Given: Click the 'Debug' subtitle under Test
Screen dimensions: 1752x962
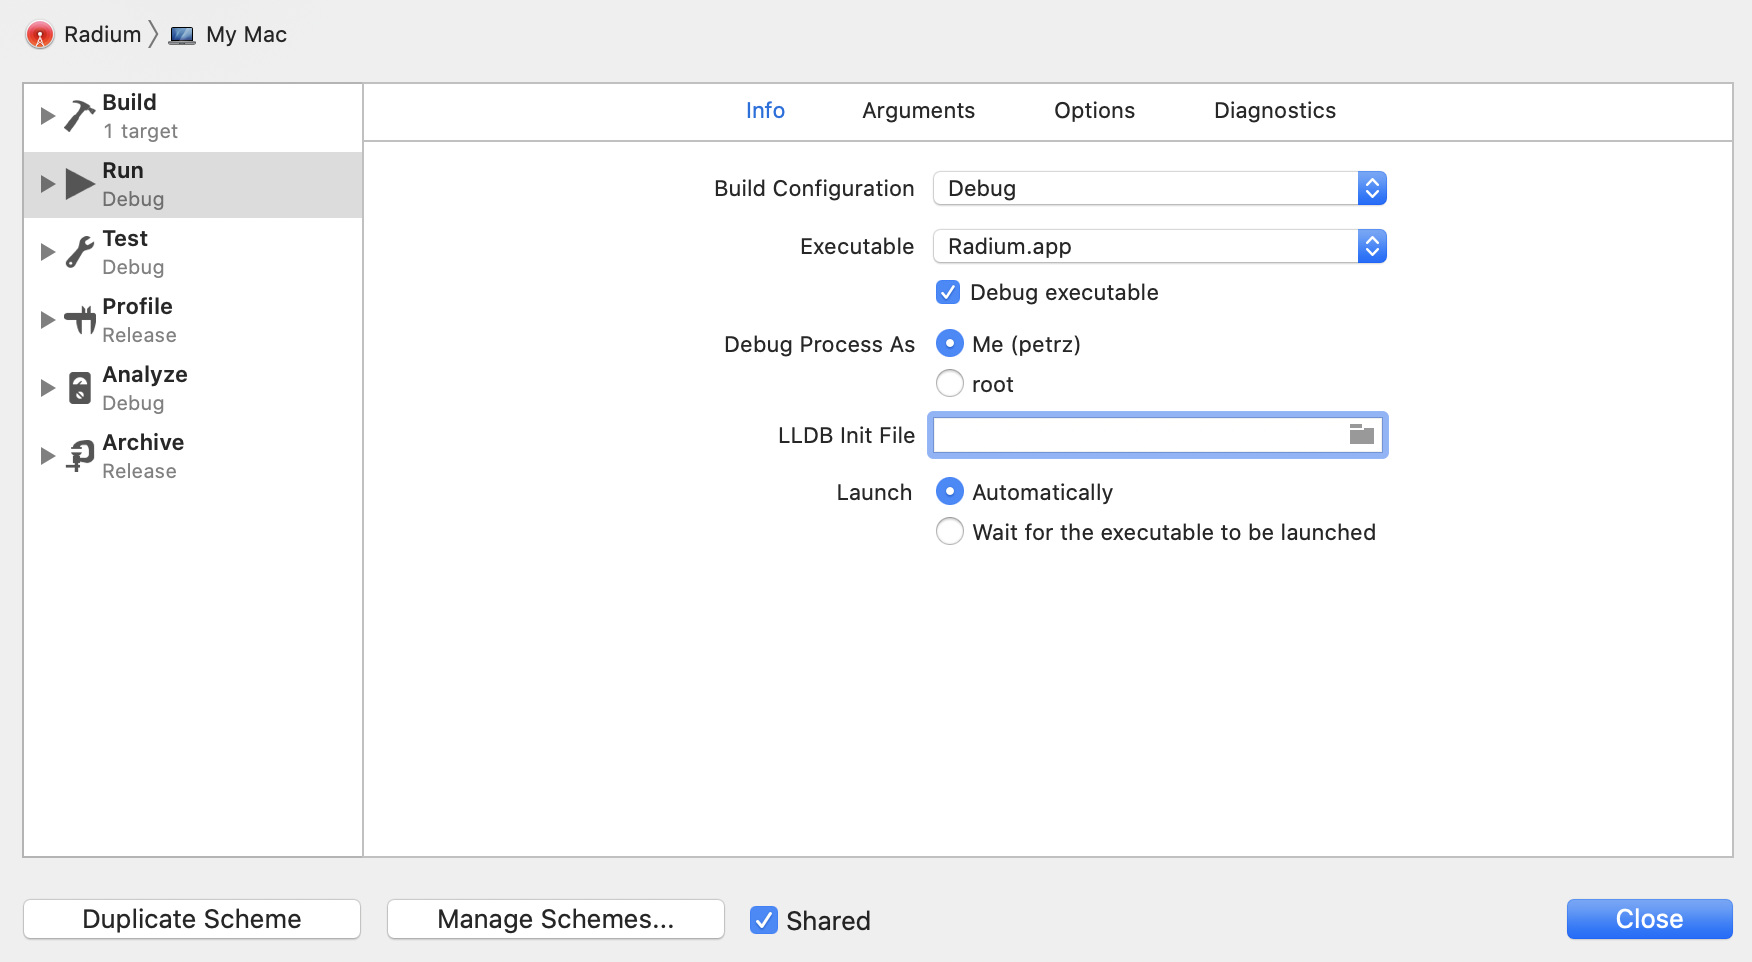Looking at the screenshot, I should point(133,268).
